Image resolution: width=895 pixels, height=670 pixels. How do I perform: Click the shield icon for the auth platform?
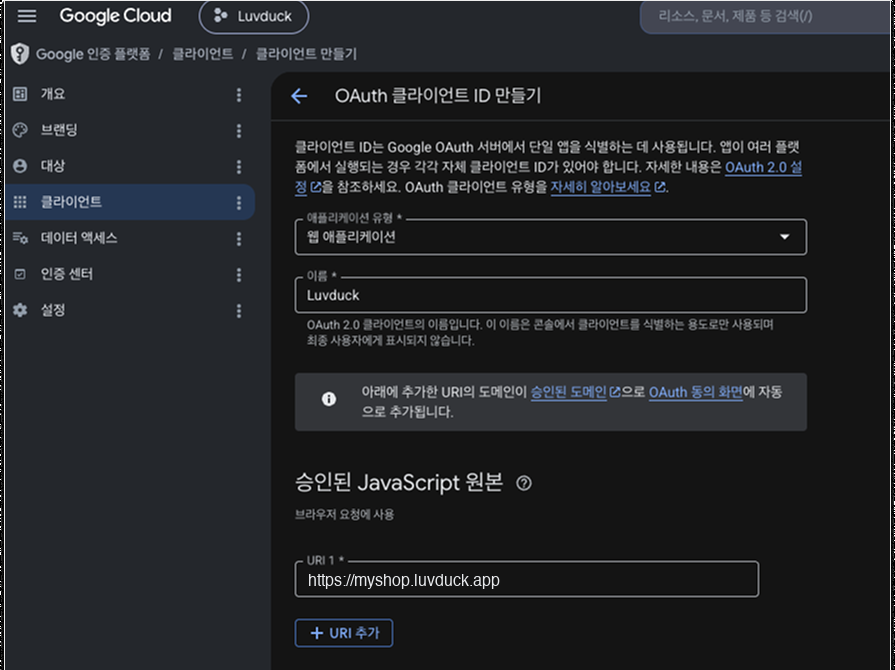[x=20, y=54]
